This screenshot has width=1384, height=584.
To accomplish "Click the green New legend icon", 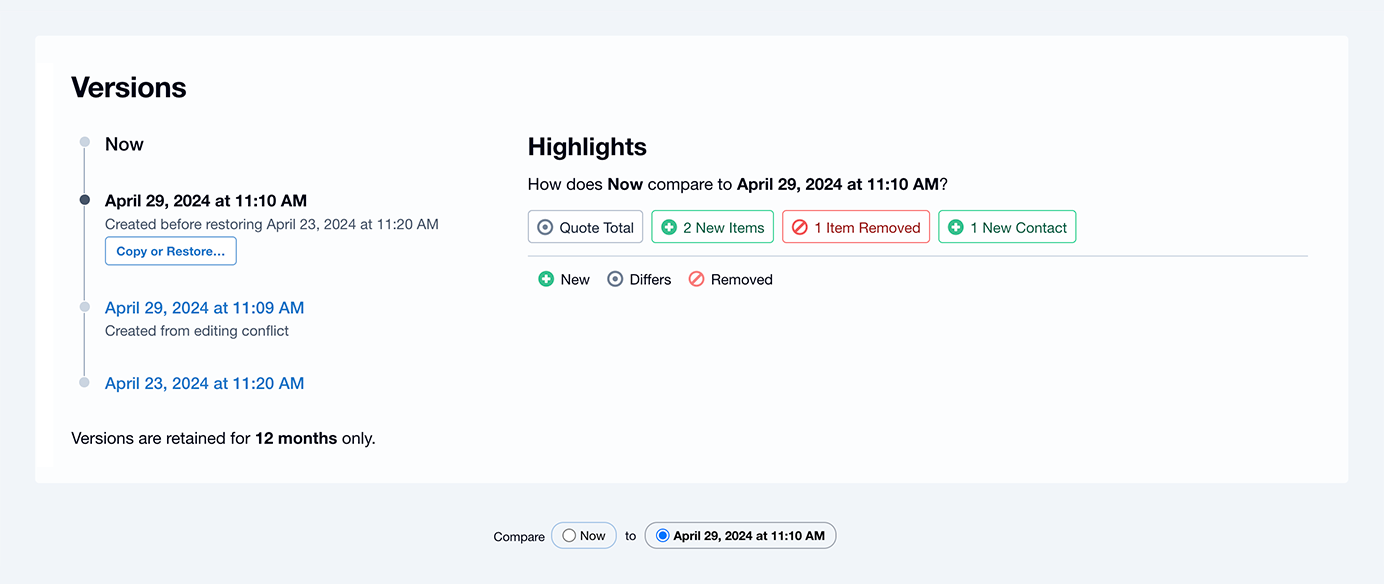I will click(x=546, y=279).
